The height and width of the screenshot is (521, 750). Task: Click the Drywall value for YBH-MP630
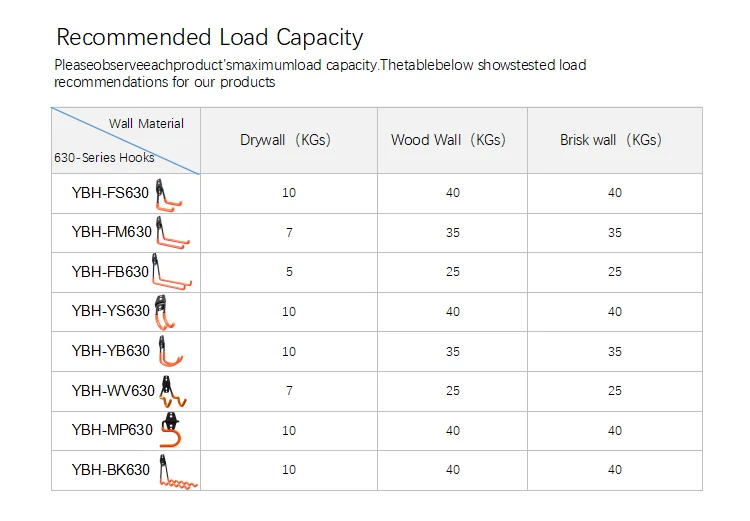(289, 431)
